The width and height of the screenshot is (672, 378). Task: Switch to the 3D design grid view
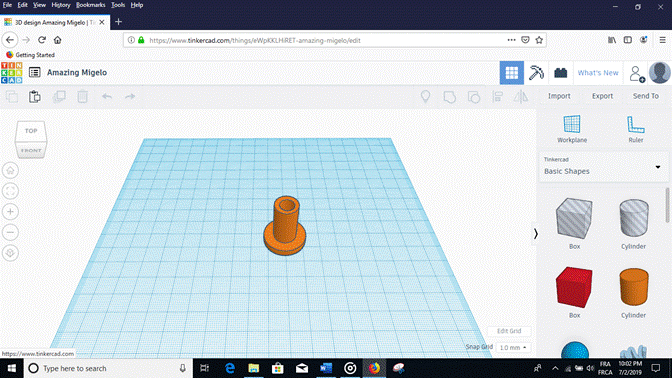click(512, 73)
